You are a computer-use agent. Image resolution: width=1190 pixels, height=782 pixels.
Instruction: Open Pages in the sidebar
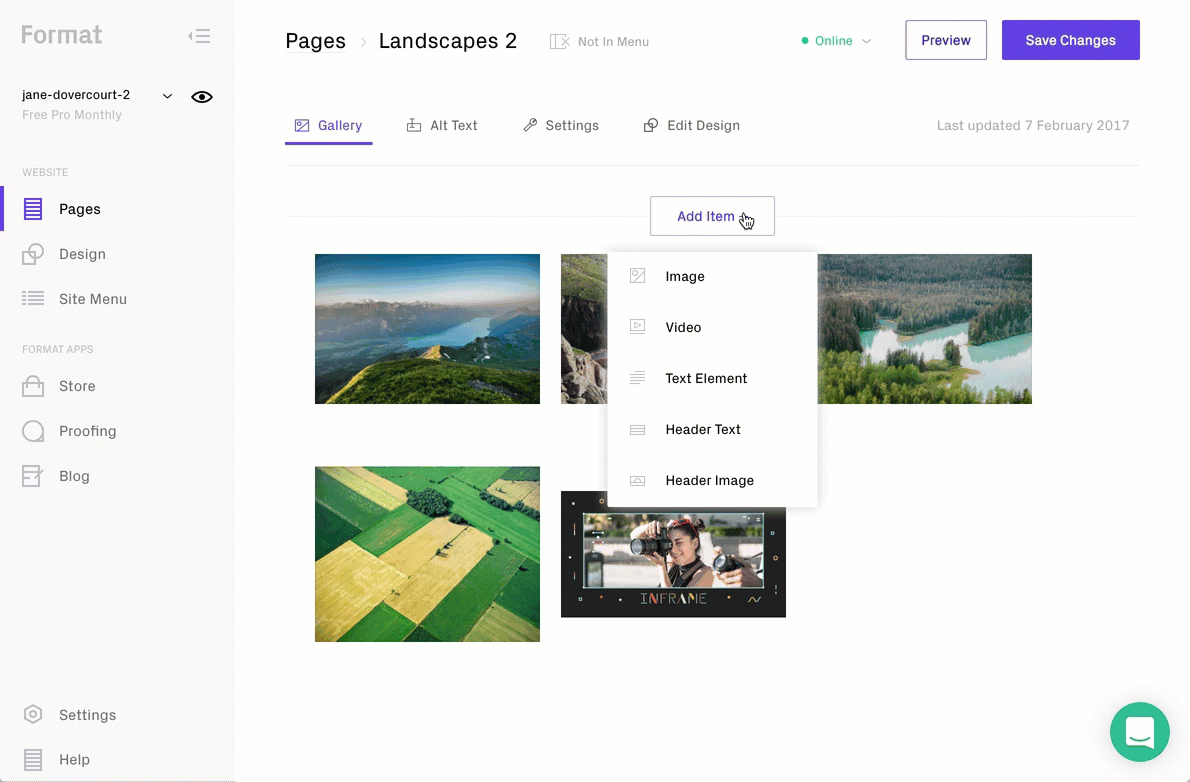tap(80, 209)
